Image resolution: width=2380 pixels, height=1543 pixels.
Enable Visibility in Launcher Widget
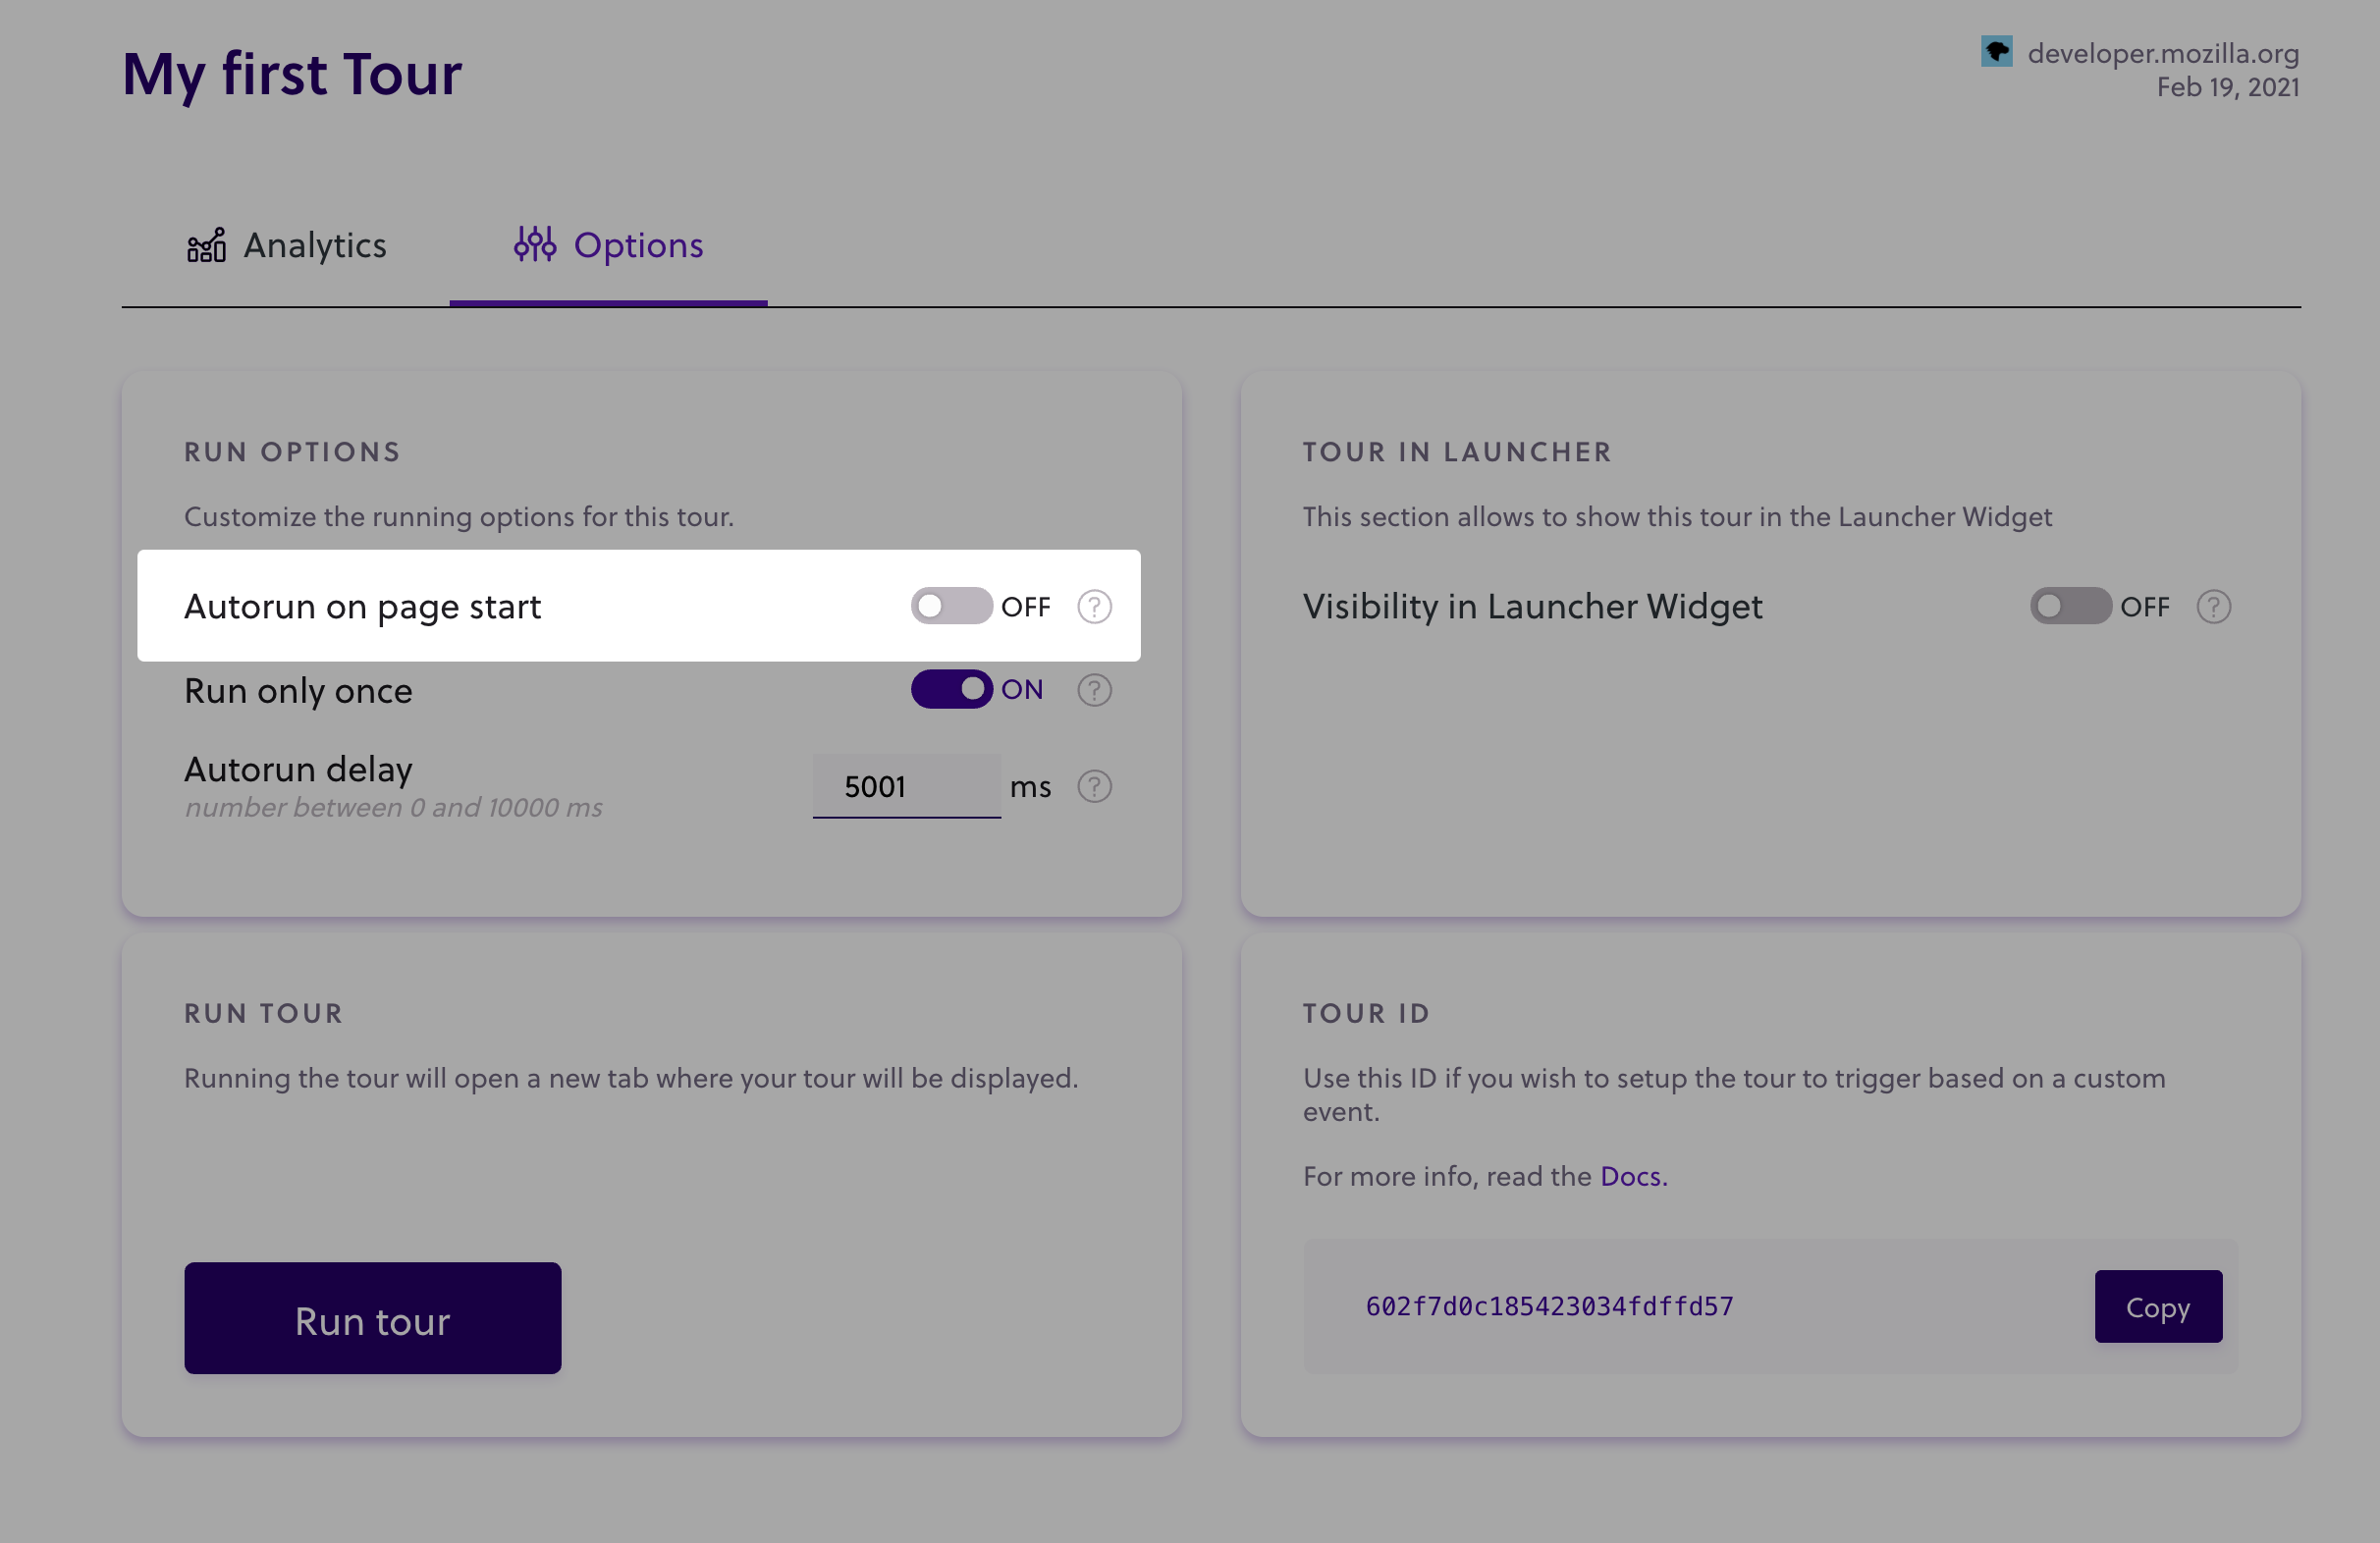(x=2070, y=606)
